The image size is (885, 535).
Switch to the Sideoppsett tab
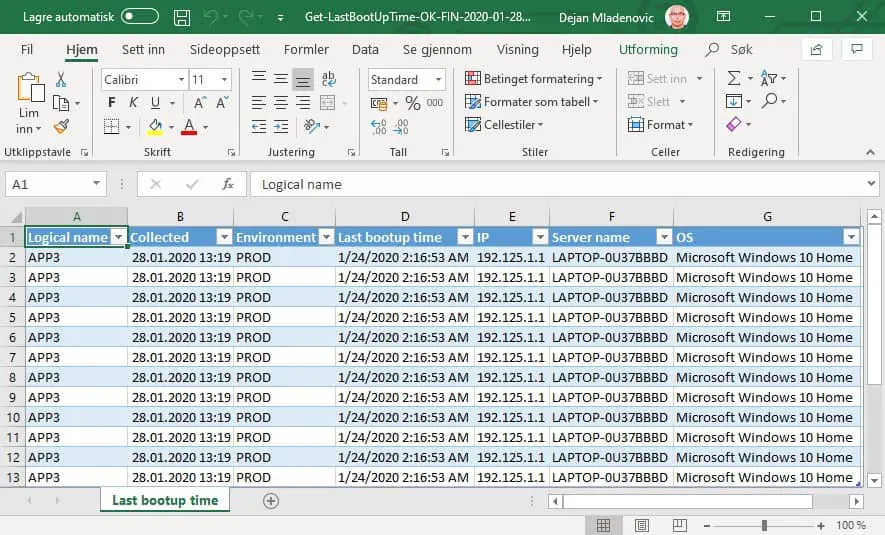(225, 50)
